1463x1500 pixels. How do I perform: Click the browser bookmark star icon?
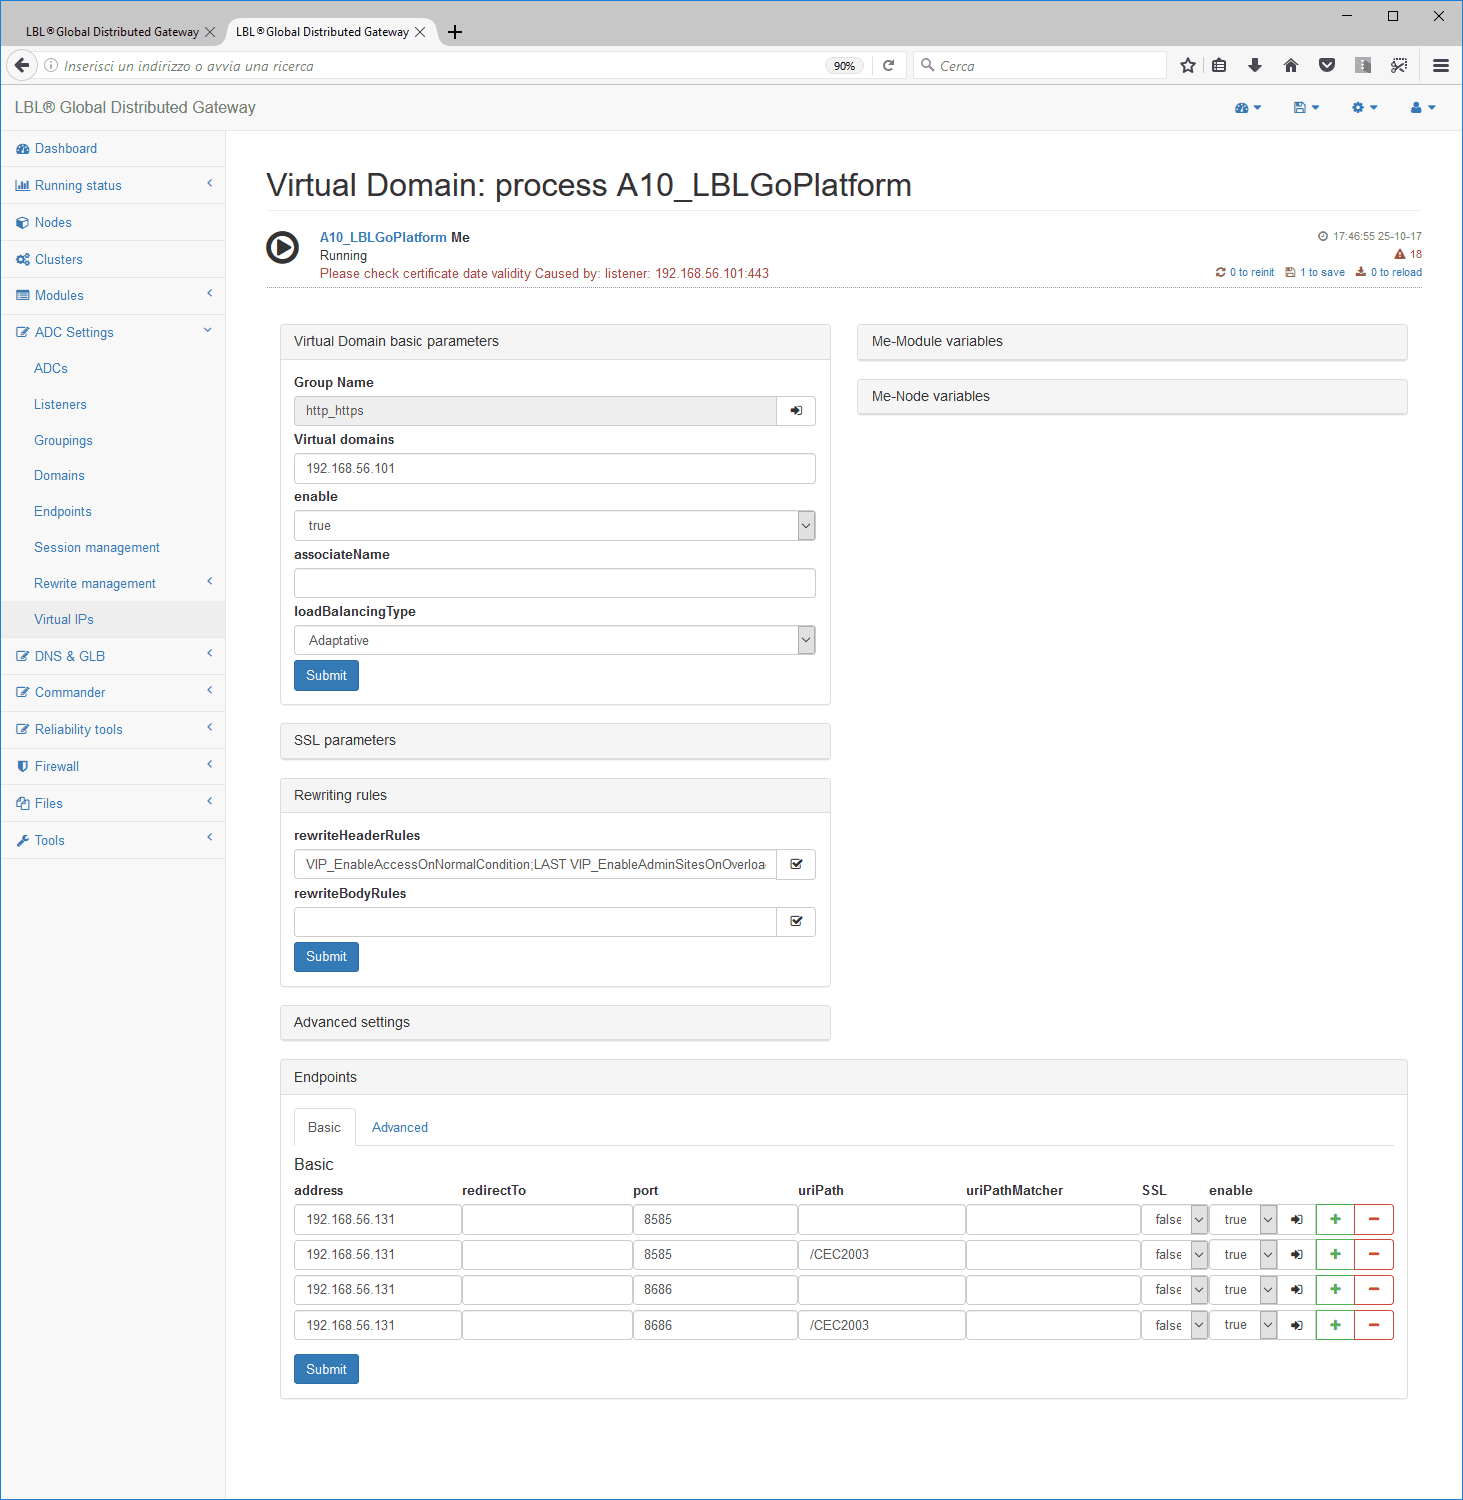click(1188, 66)
